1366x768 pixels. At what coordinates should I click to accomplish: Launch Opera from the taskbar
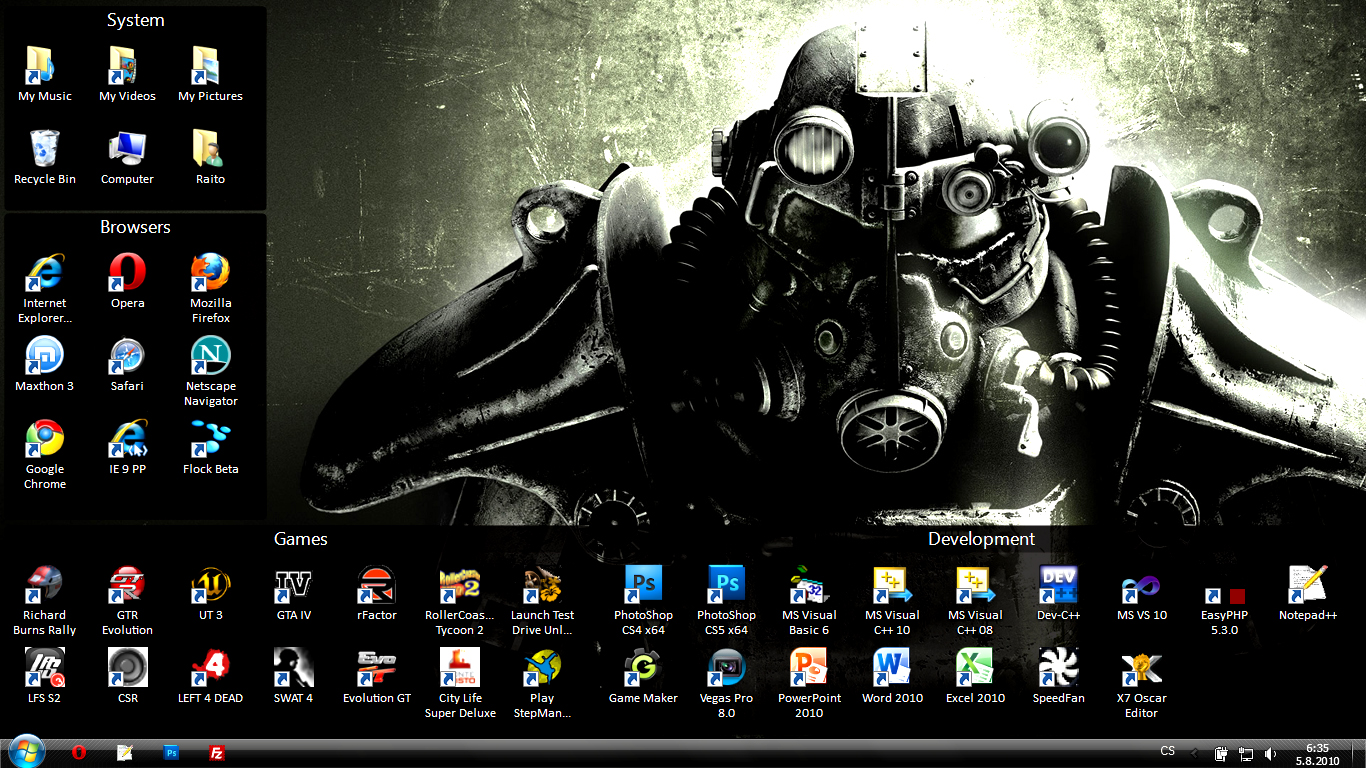coord(78,753)
